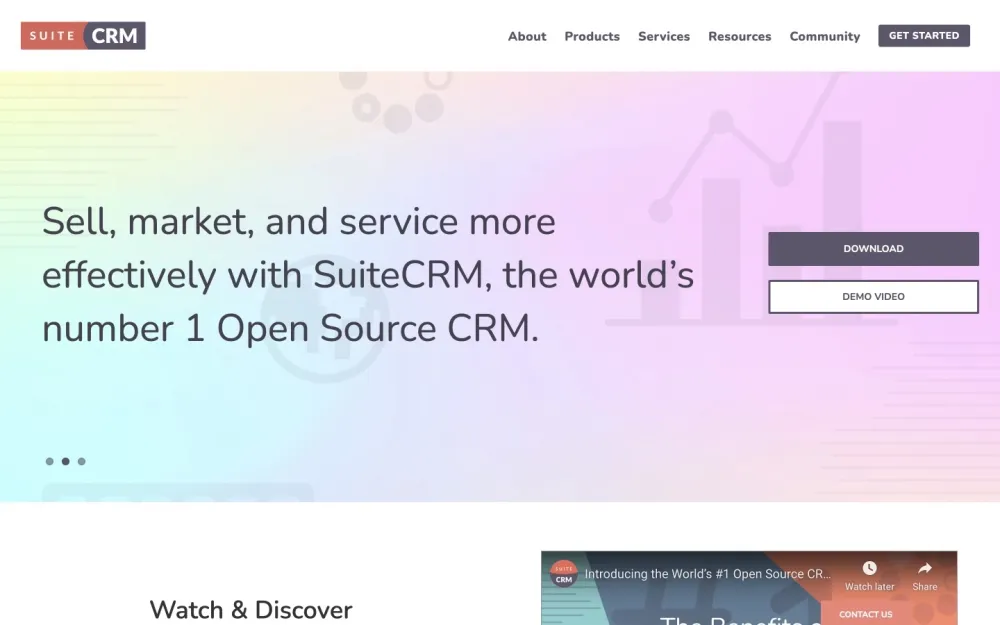The width and height of the screenshot is (1000, 625).
Task: Open the Products dropdown menu
Action: click(x=592, y=36)
